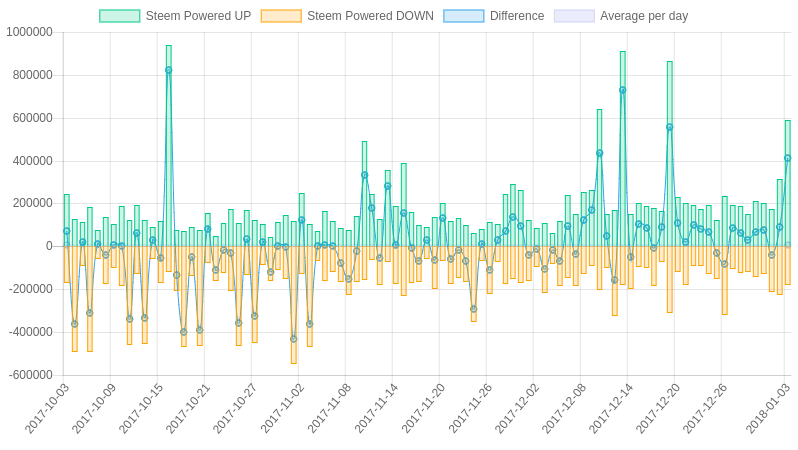Viewport: 798px width, 450px height.
Task: Click the x-axis label 2017-10-15
Action: (140, 408)
